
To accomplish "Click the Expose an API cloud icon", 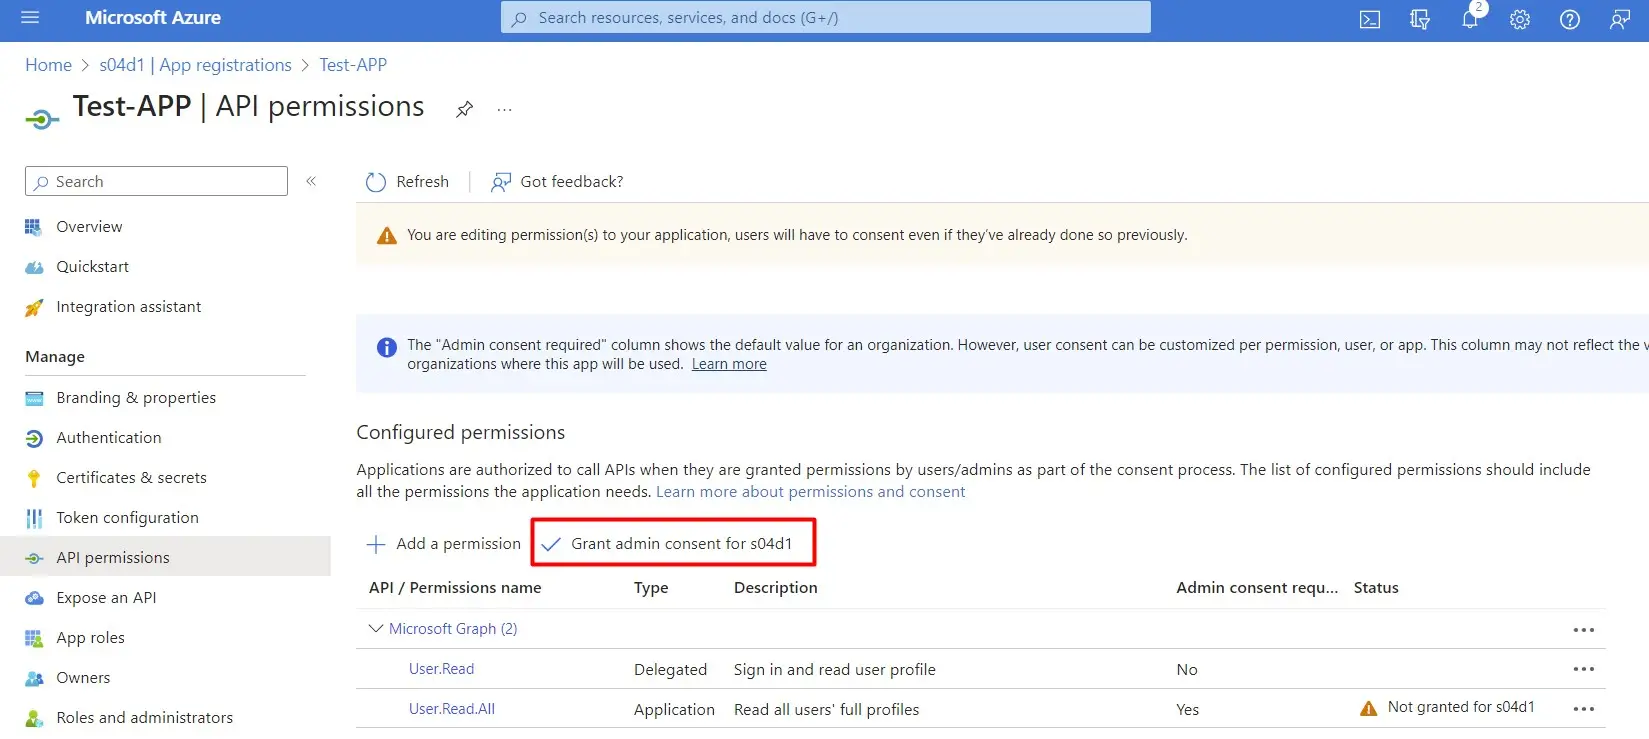I will [34, 598].
